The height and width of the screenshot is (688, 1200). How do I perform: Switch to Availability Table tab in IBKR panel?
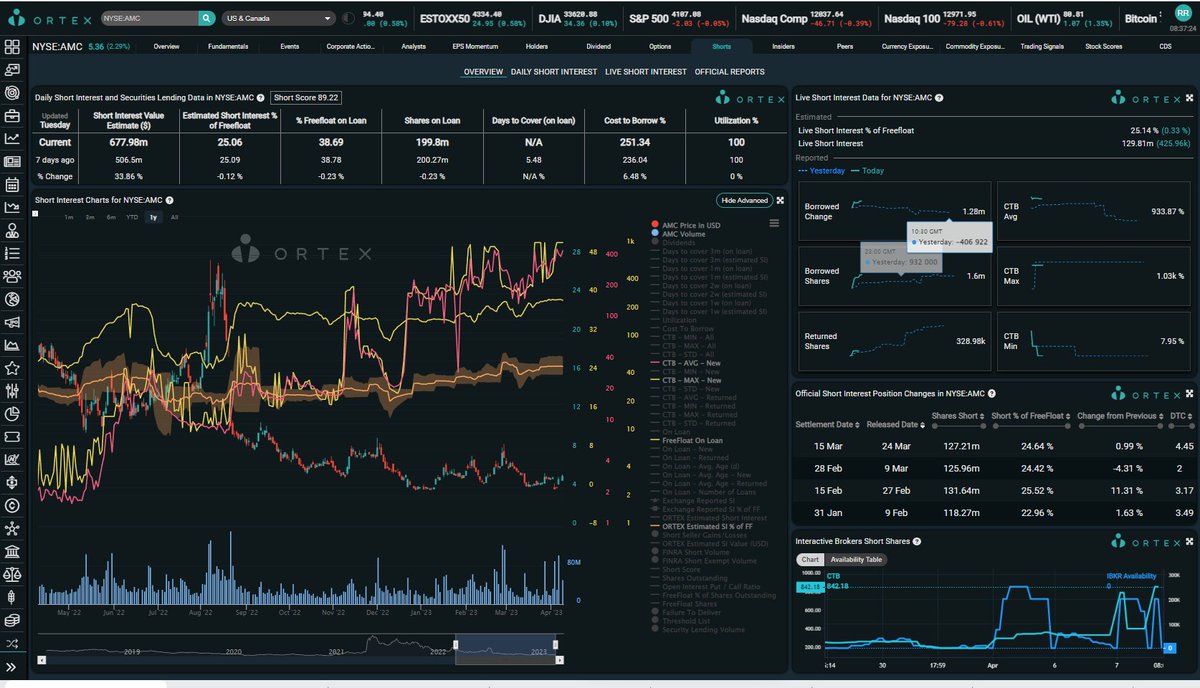tap(859, 560)
